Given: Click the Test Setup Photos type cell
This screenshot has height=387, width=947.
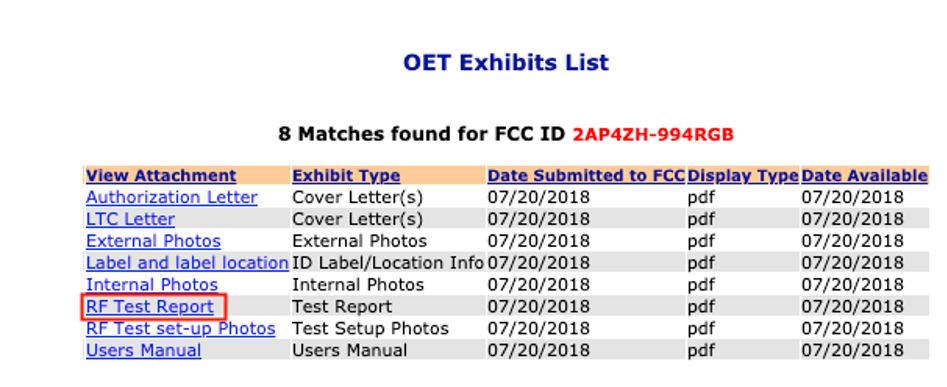Looking at the screenshot, I should 370,328.
